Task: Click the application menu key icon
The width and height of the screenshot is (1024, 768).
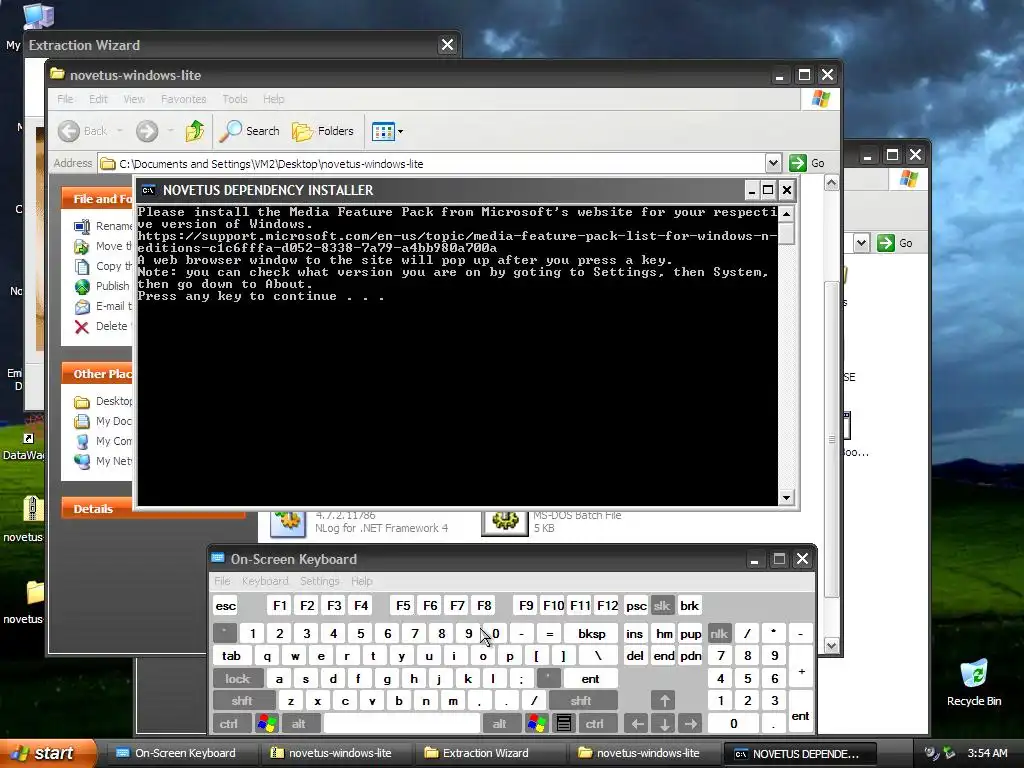Action: (564, 724)
